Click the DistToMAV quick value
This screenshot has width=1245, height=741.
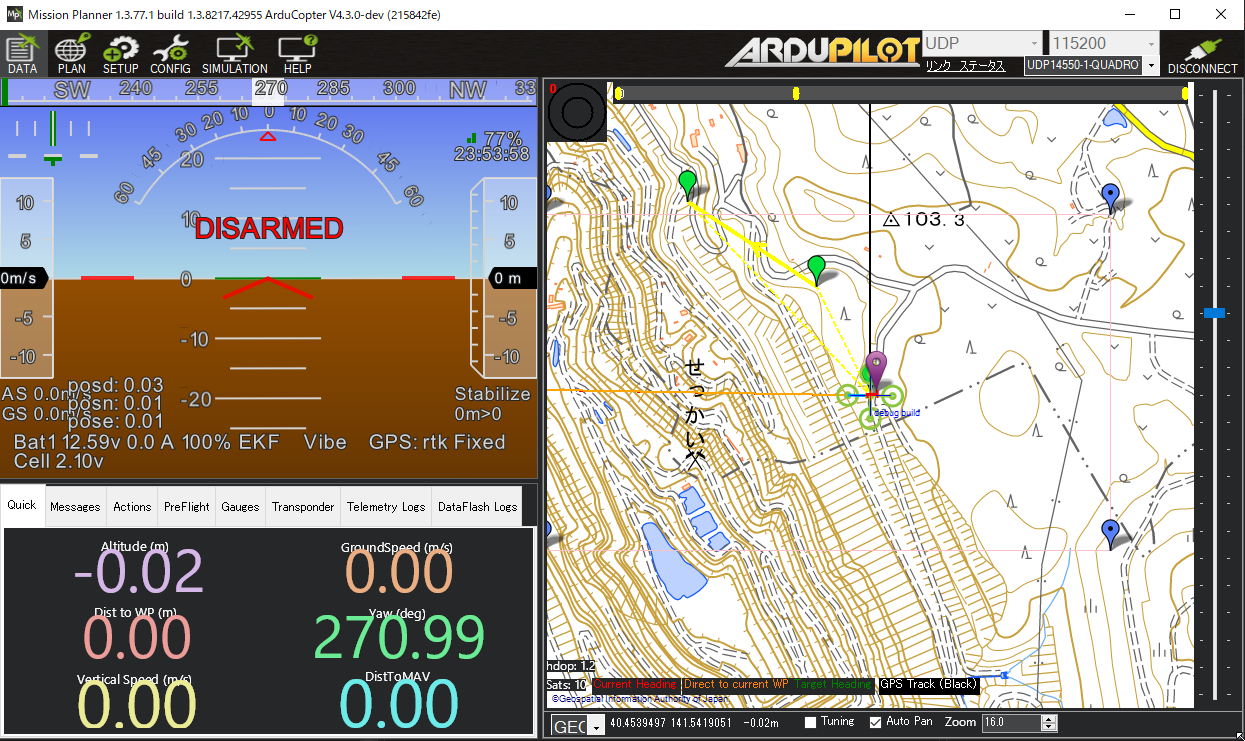pyautogui.click(x=399, y=703)
